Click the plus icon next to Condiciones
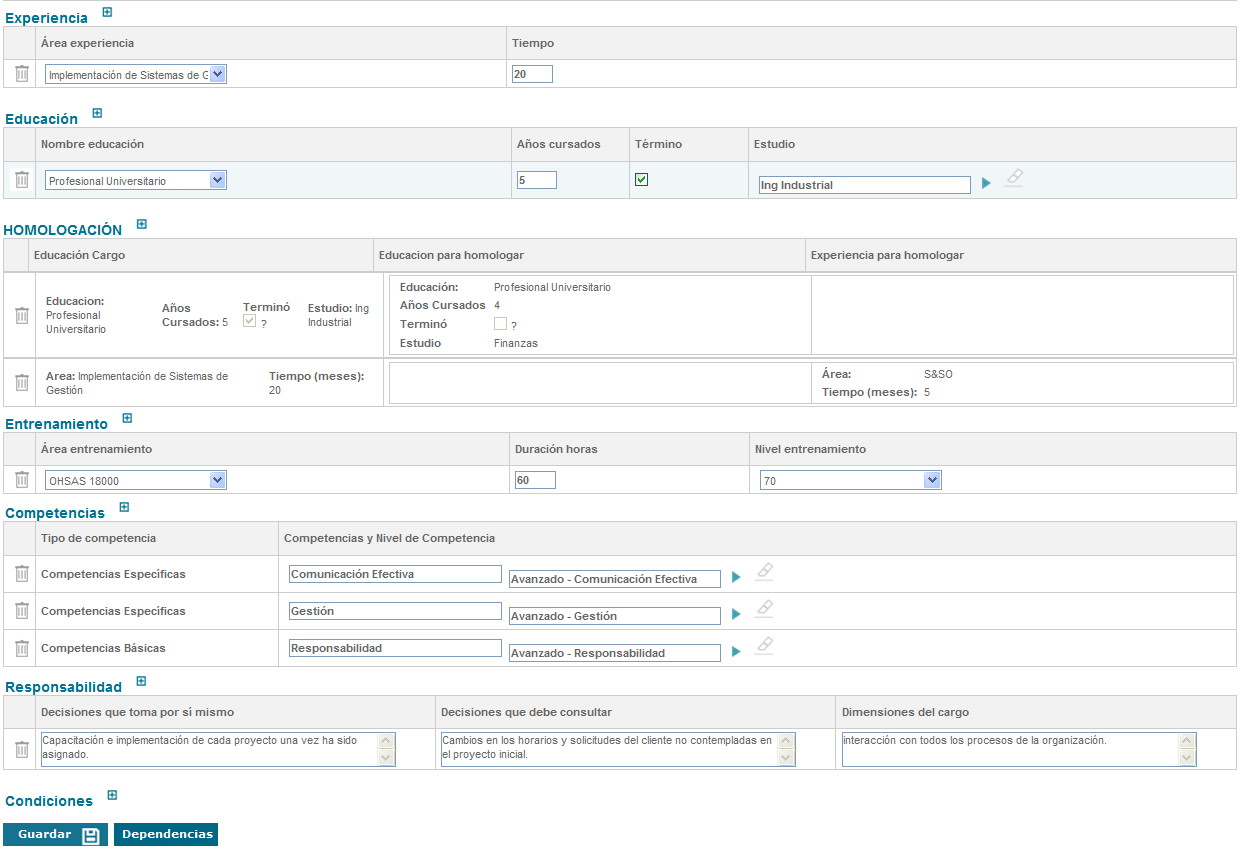The height and width of the screenshot is (852, 1240). (x=112, y=796)
